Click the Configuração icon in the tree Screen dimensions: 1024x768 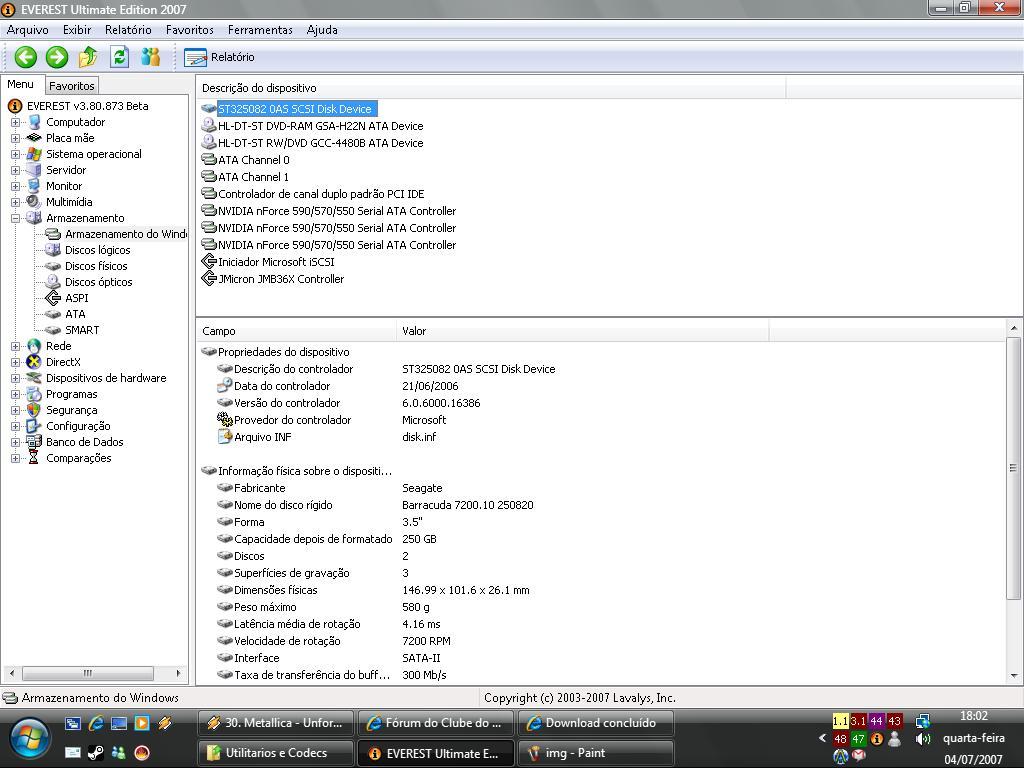pos(34,426)
